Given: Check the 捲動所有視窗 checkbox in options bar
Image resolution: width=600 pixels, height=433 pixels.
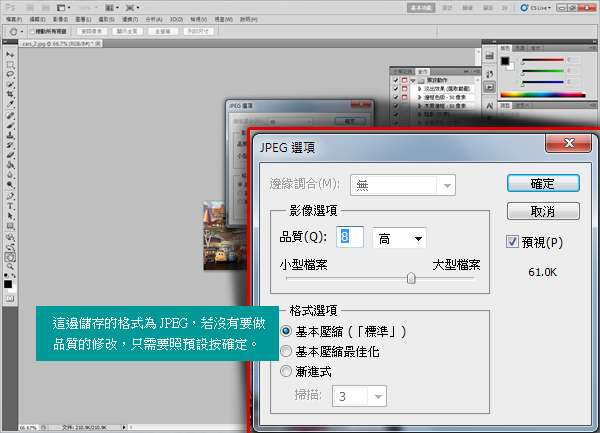Looking at the screenshot, I should point(32,31).
